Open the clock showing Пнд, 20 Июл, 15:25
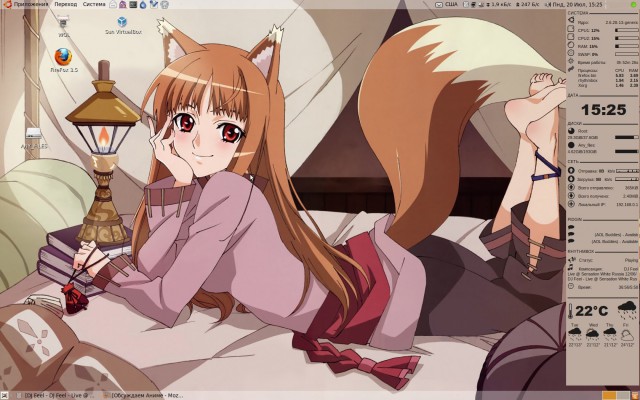 point(577,5)
